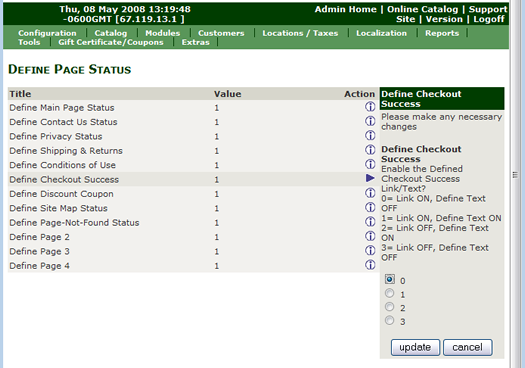Open the Reports menu

click(442, 33)
